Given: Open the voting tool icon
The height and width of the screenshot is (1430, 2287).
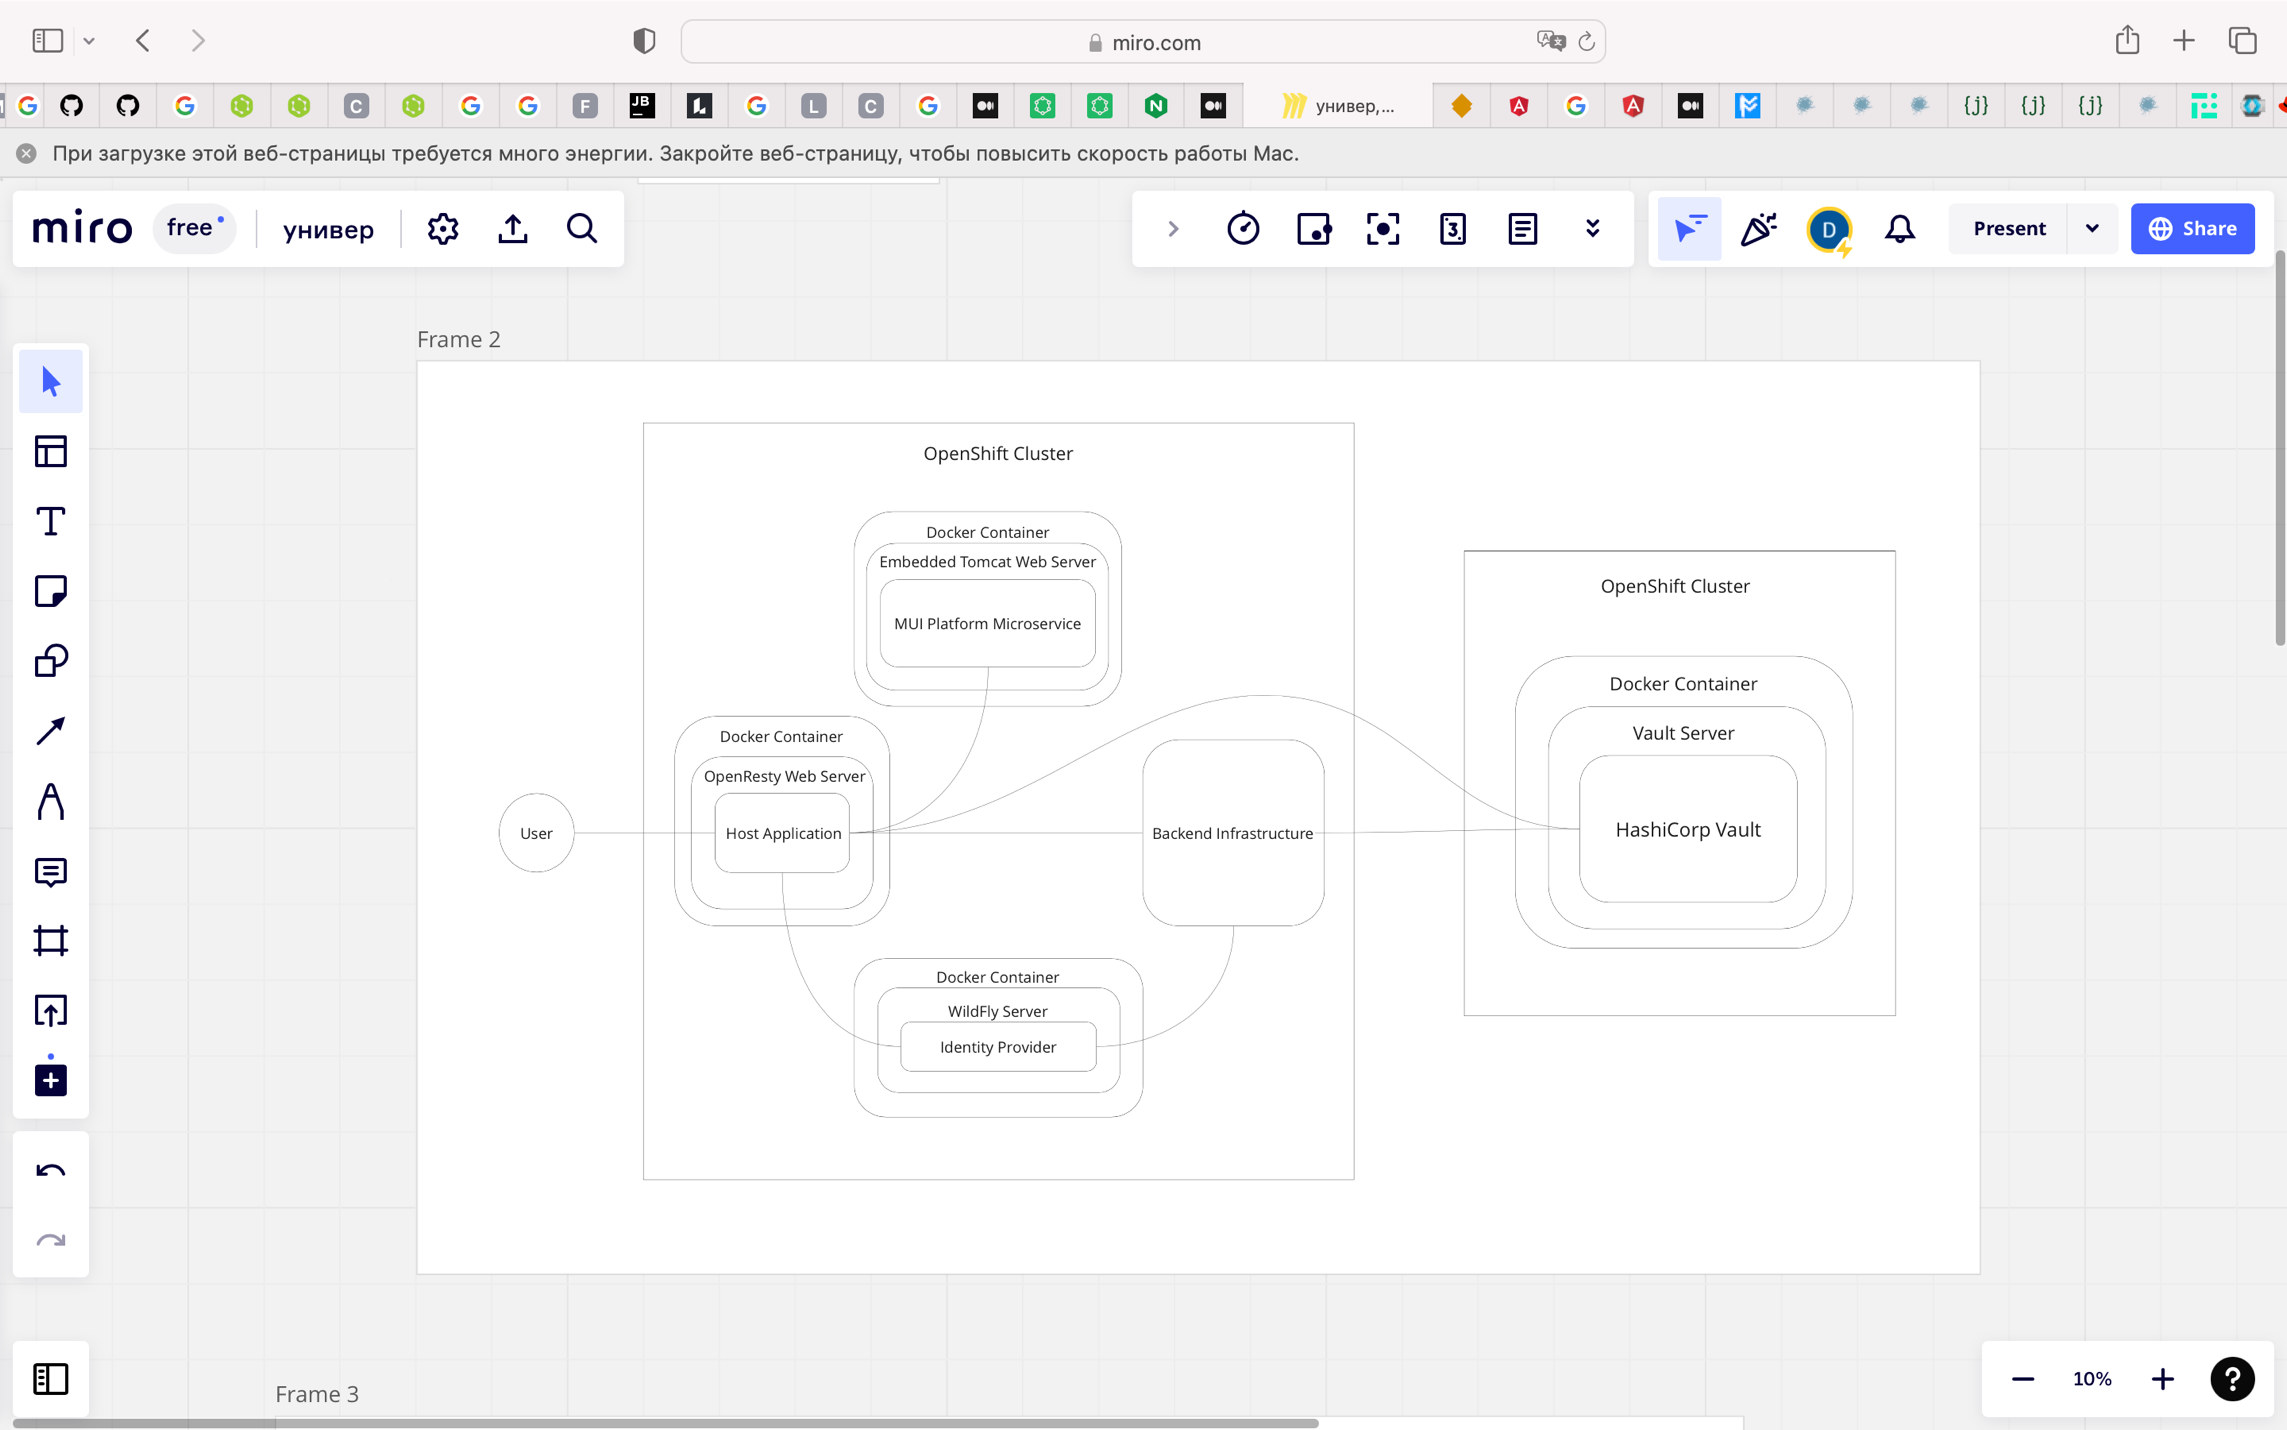Looking at the screenshot, I should click(1313, 229).
